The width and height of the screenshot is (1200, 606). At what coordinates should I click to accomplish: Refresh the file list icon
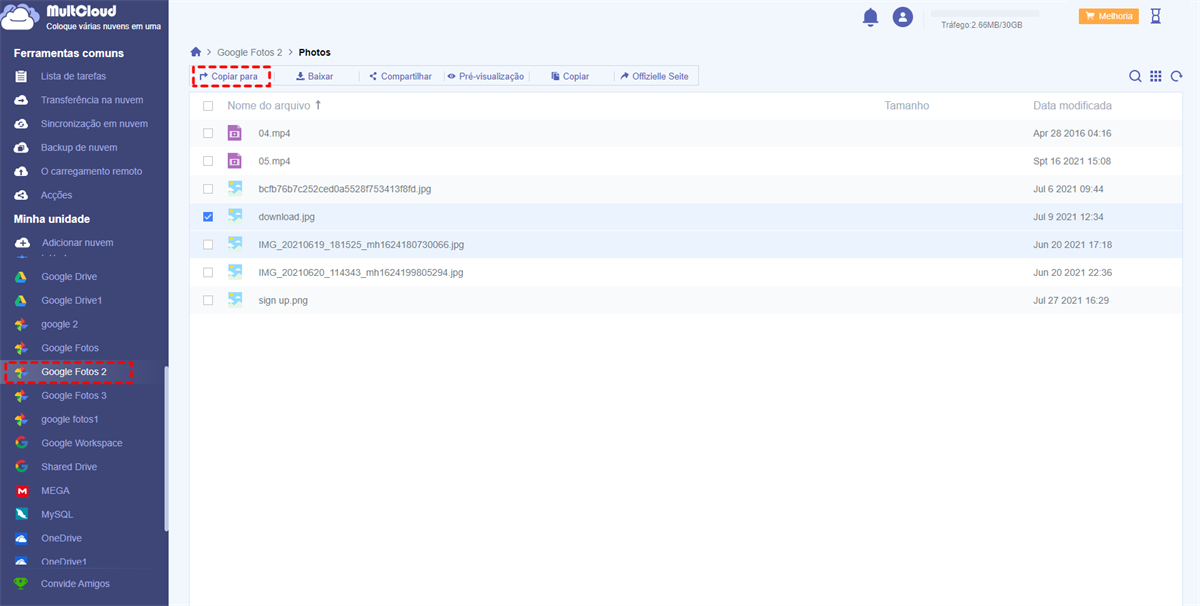1177,76
